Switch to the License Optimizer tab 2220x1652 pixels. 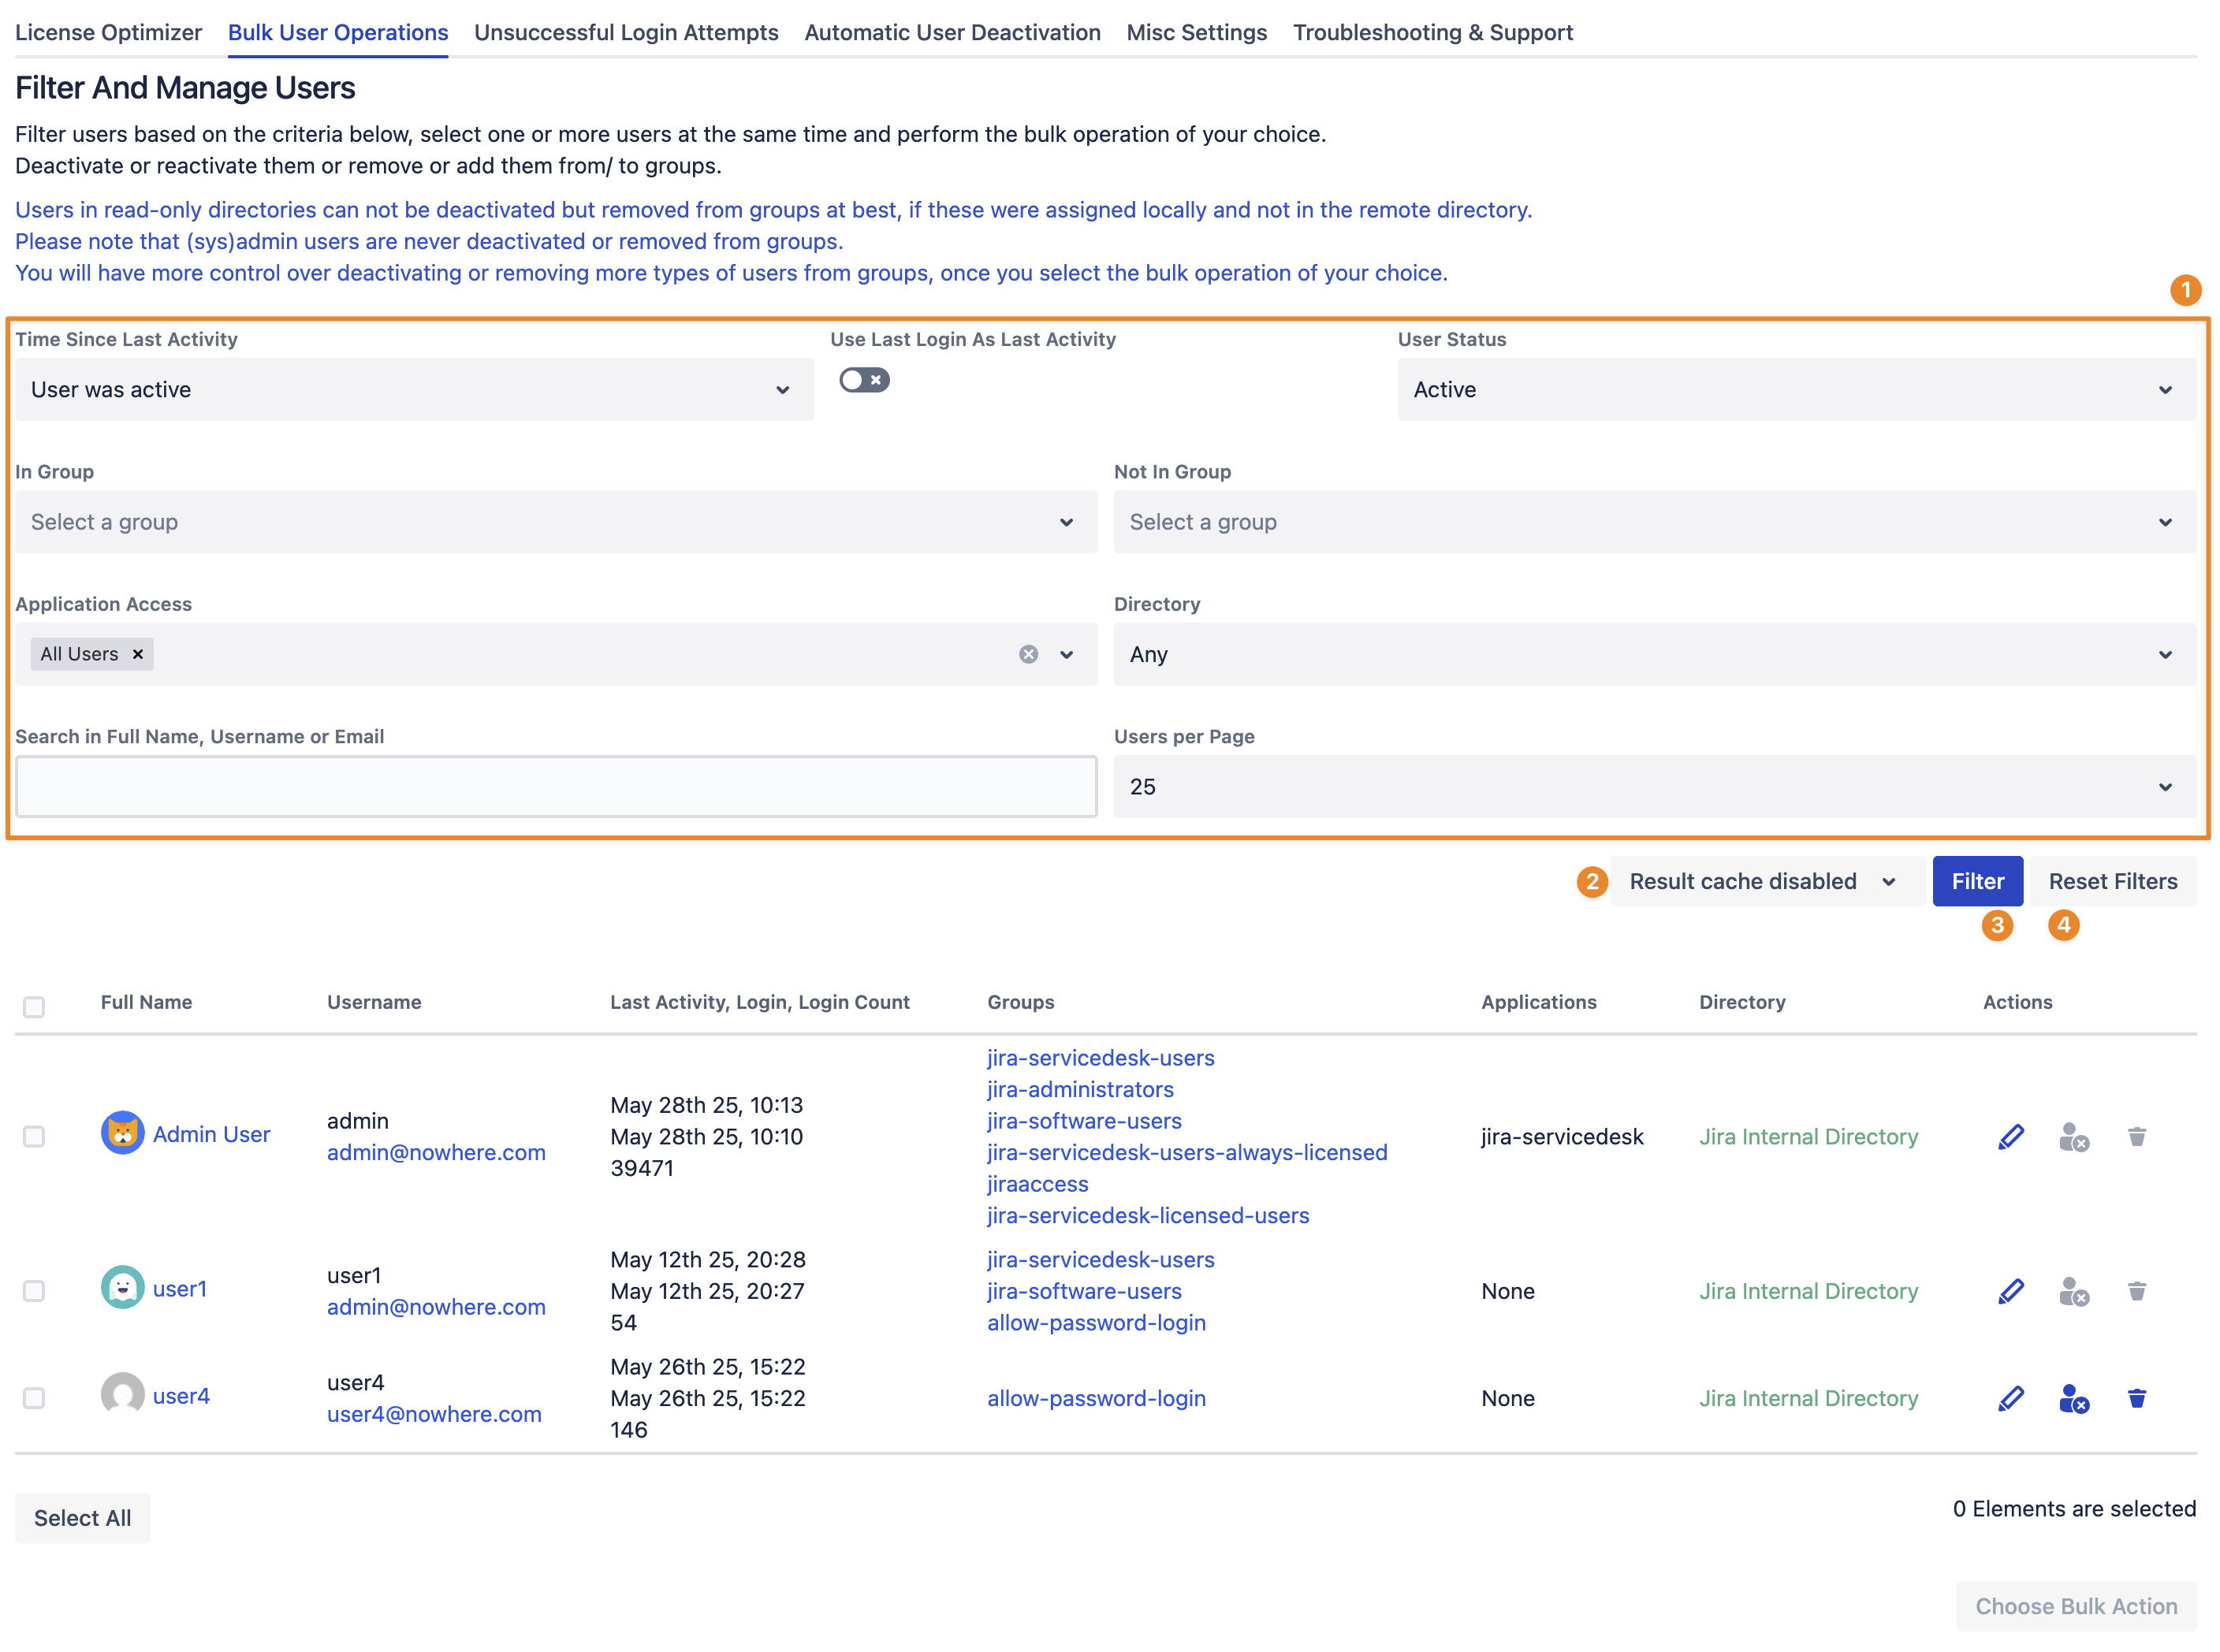pyautogui.click(x=108, y=32)
